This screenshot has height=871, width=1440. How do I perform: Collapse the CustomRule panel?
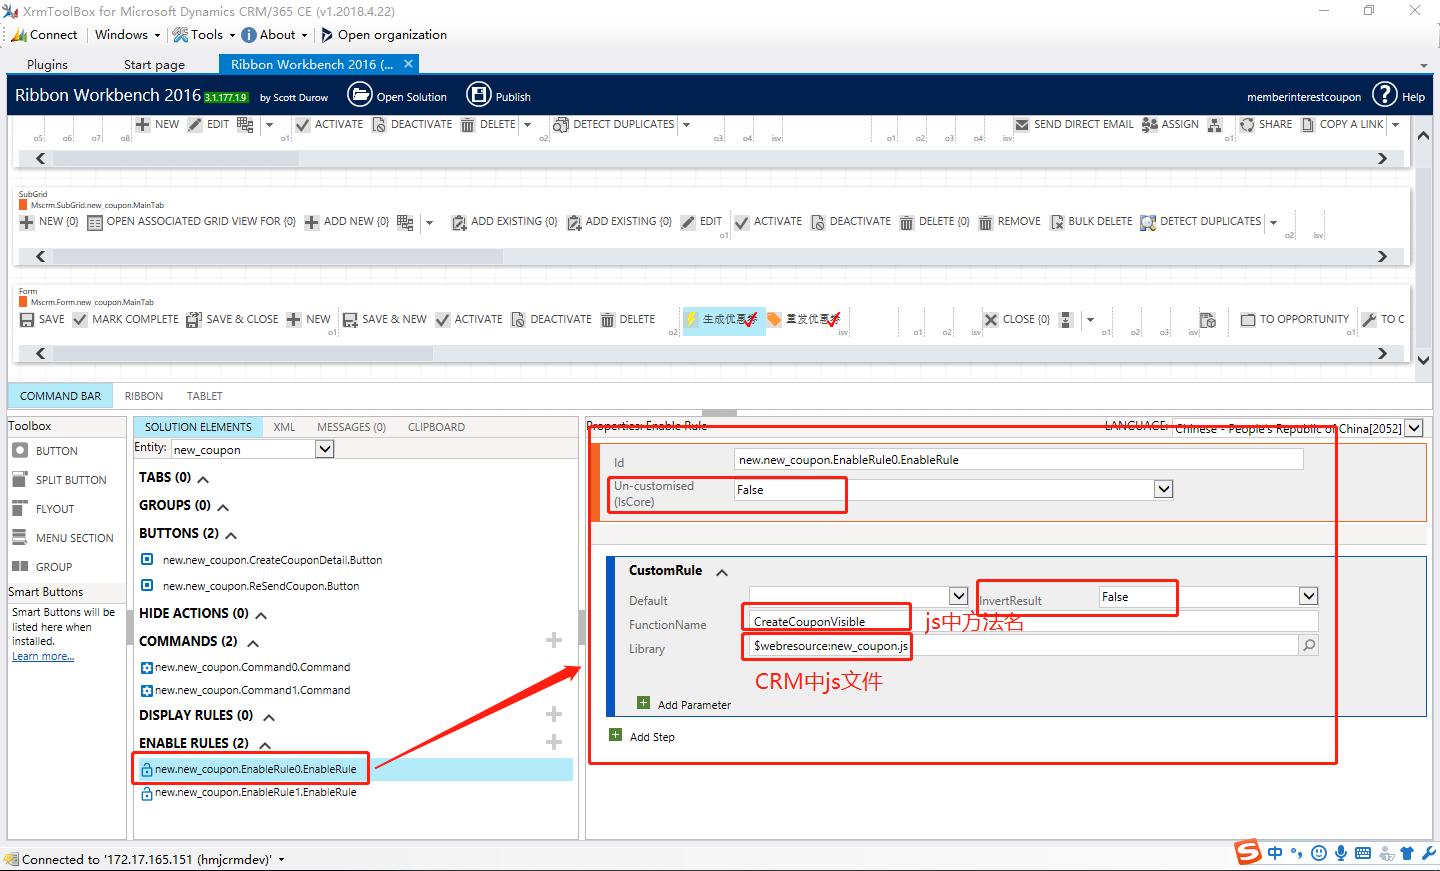[x=722, y=572]
